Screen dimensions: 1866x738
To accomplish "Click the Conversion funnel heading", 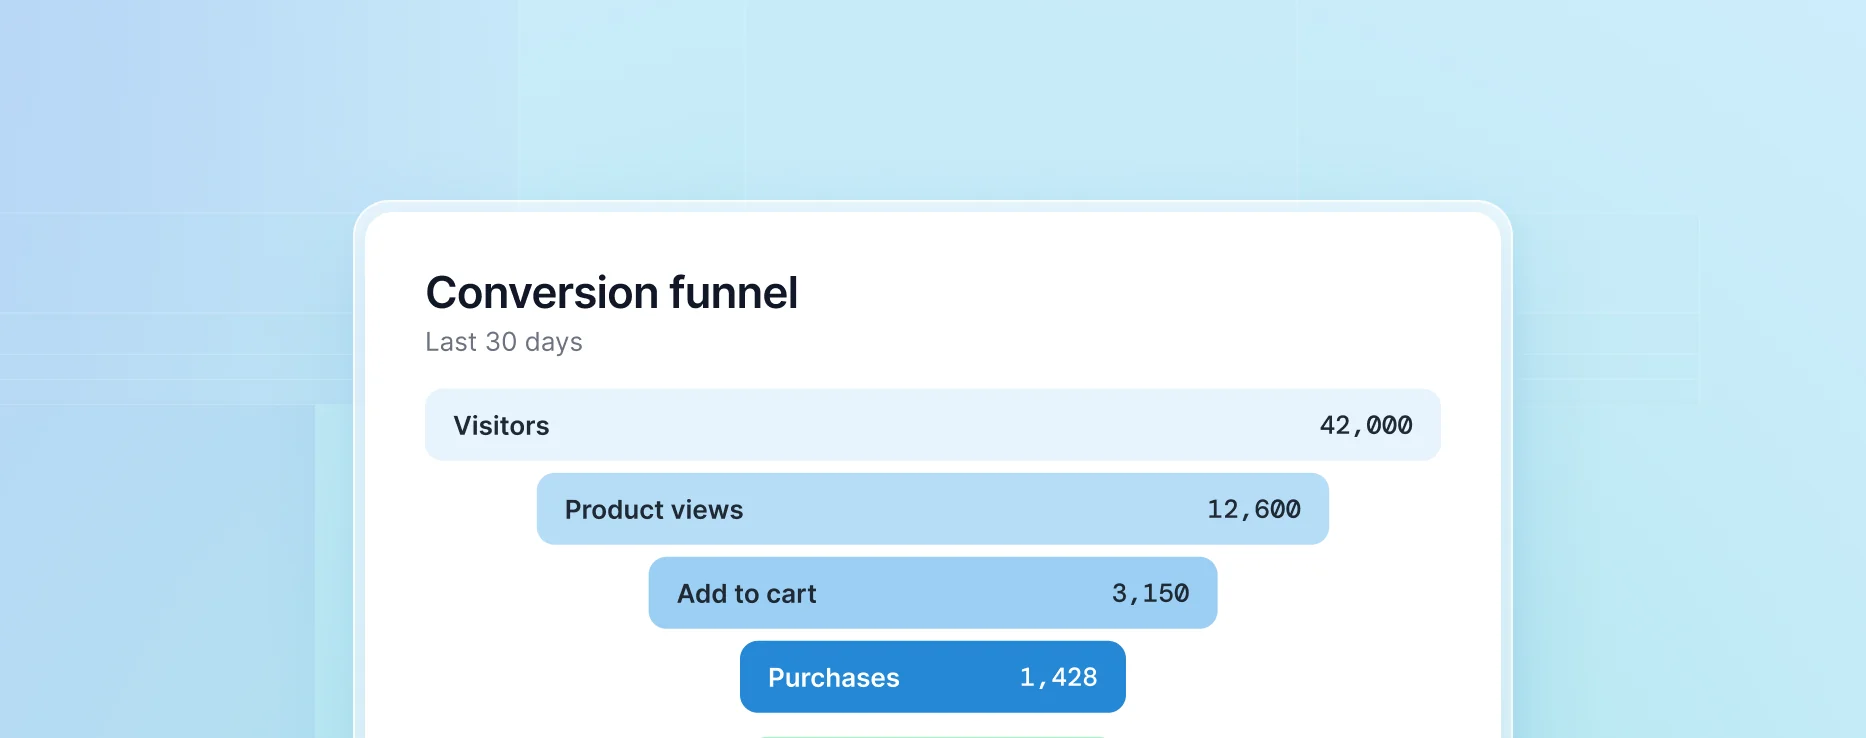I will 612,293.
